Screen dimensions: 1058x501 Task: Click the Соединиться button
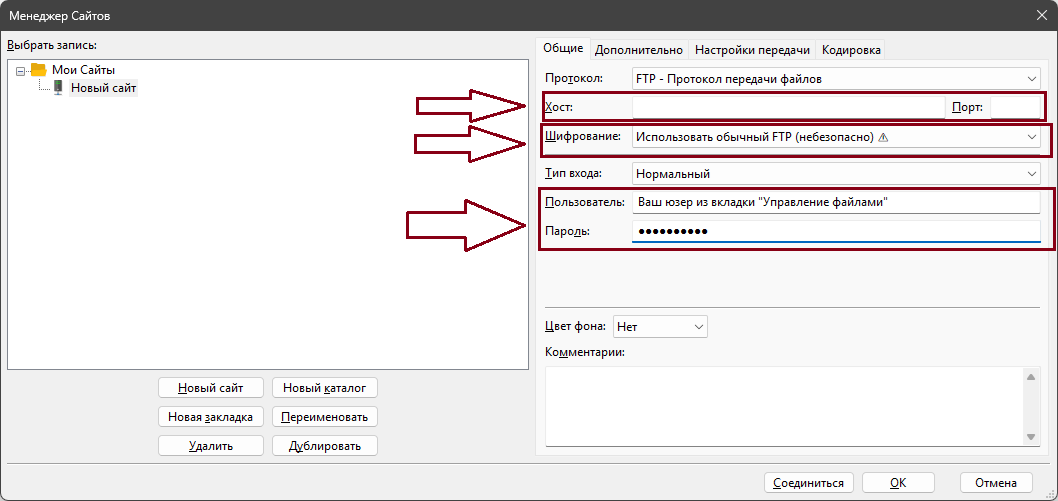coord(809,483)
